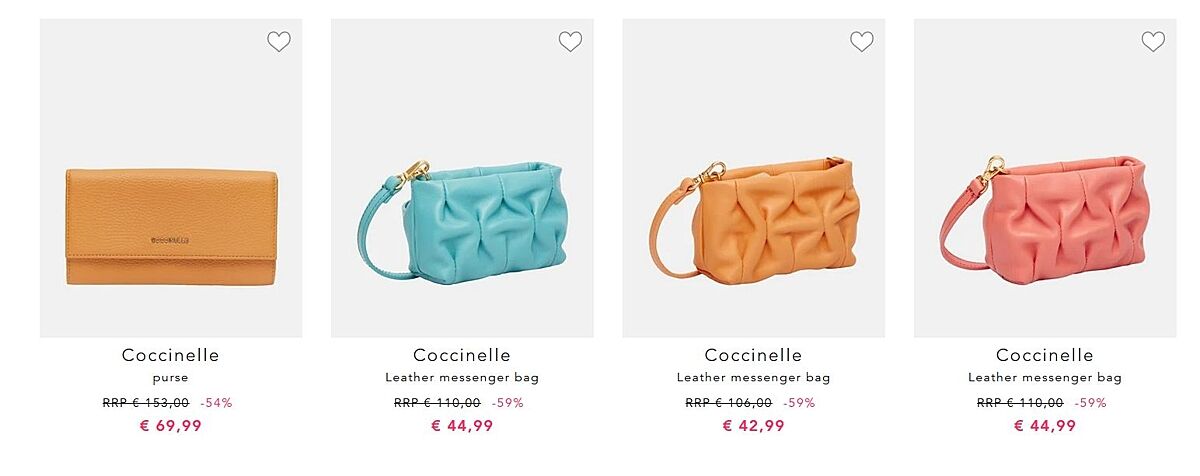Open 'Leather messenger bag' priced € 42,99
1200x476 pixels.
point(753,378)
